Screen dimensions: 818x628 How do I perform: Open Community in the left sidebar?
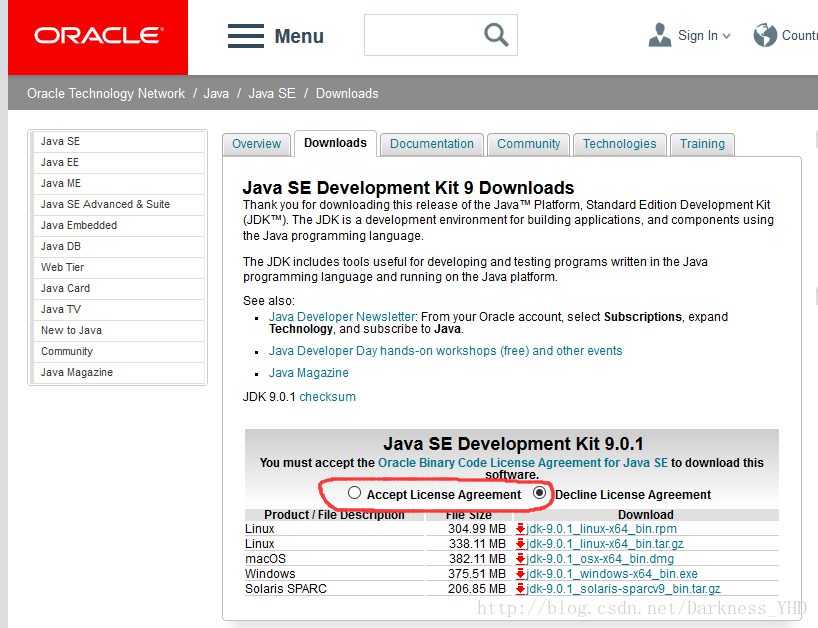point(117,352)
